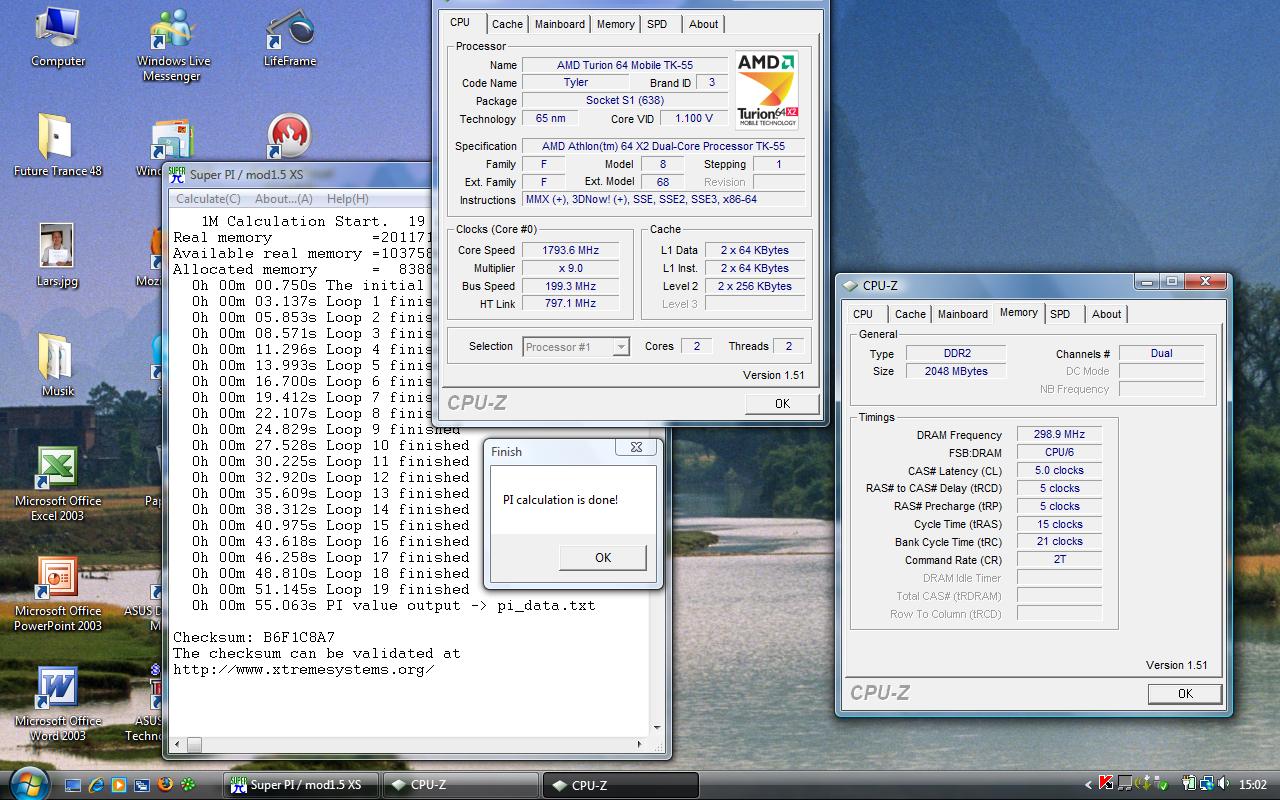Click the Windows Start orb

pyautogui.click(x=28, y=784)
